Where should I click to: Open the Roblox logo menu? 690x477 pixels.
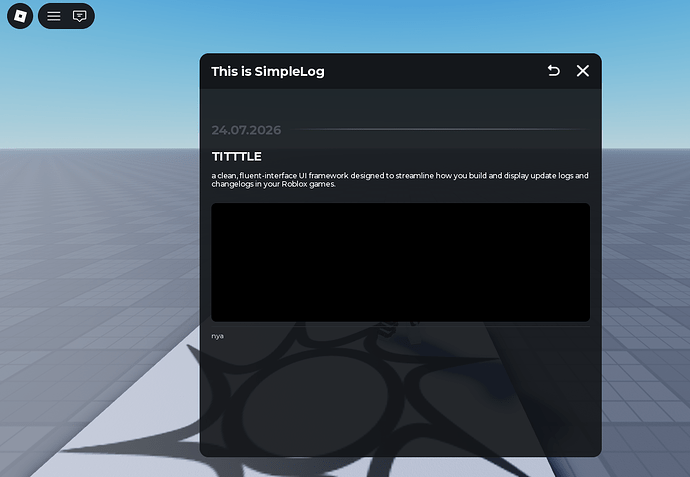click(20, 16)
